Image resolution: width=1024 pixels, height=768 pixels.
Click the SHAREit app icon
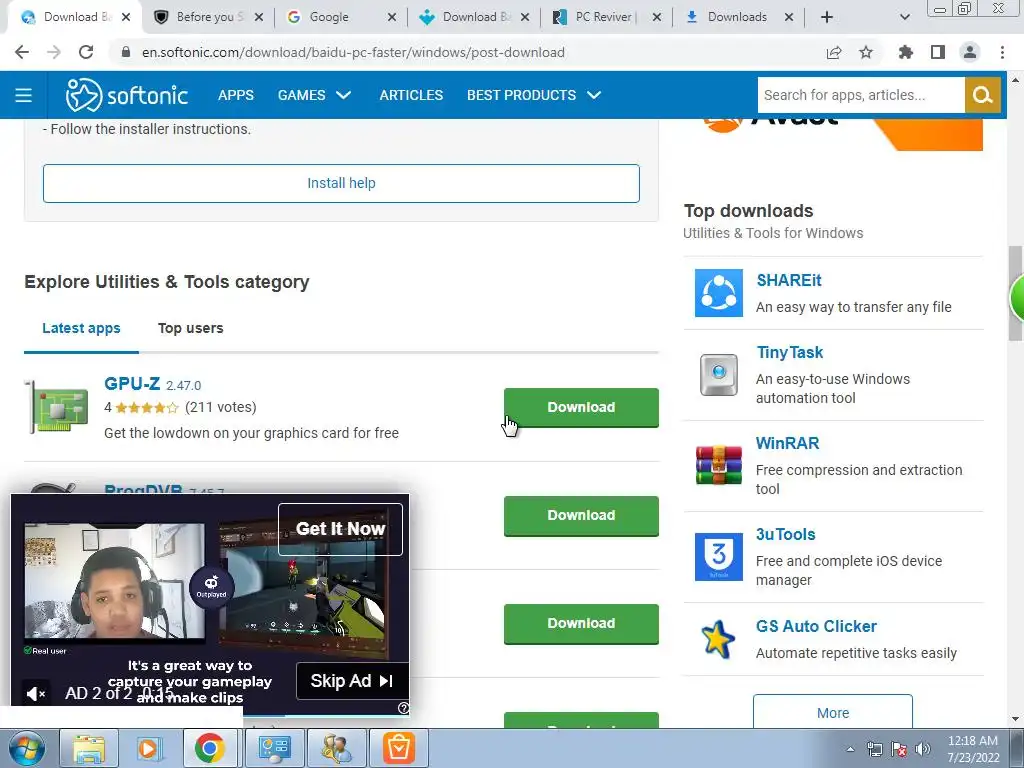[x=718, y=293]
